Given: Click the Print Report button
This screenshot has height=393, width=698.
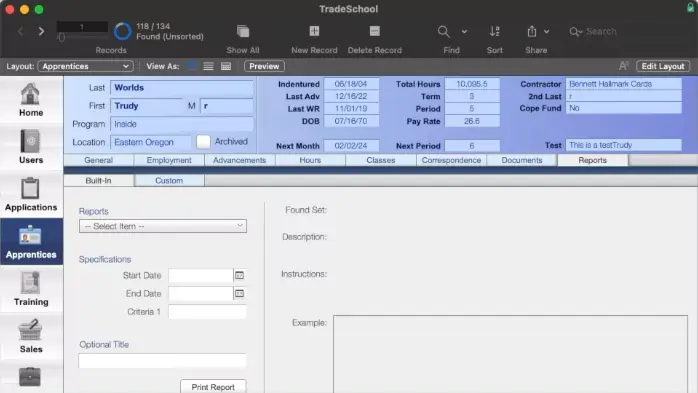Looking at the screenshot, I should click(213, 387).
